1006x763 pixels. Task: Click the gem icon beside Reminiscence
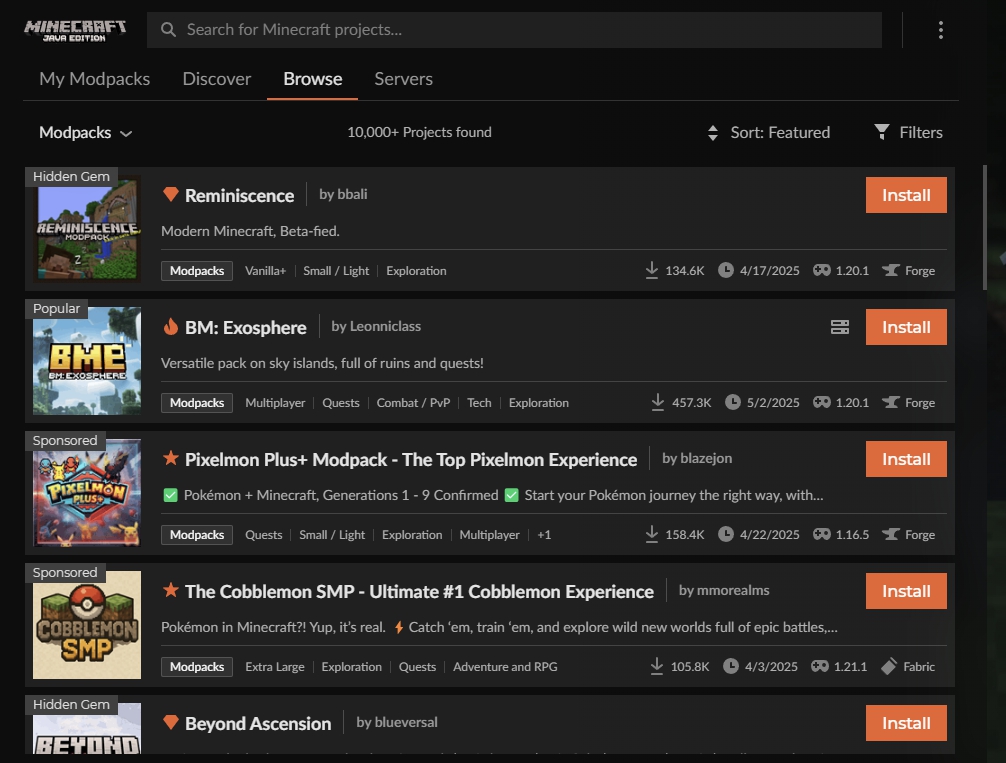click(x=171, y=194)
